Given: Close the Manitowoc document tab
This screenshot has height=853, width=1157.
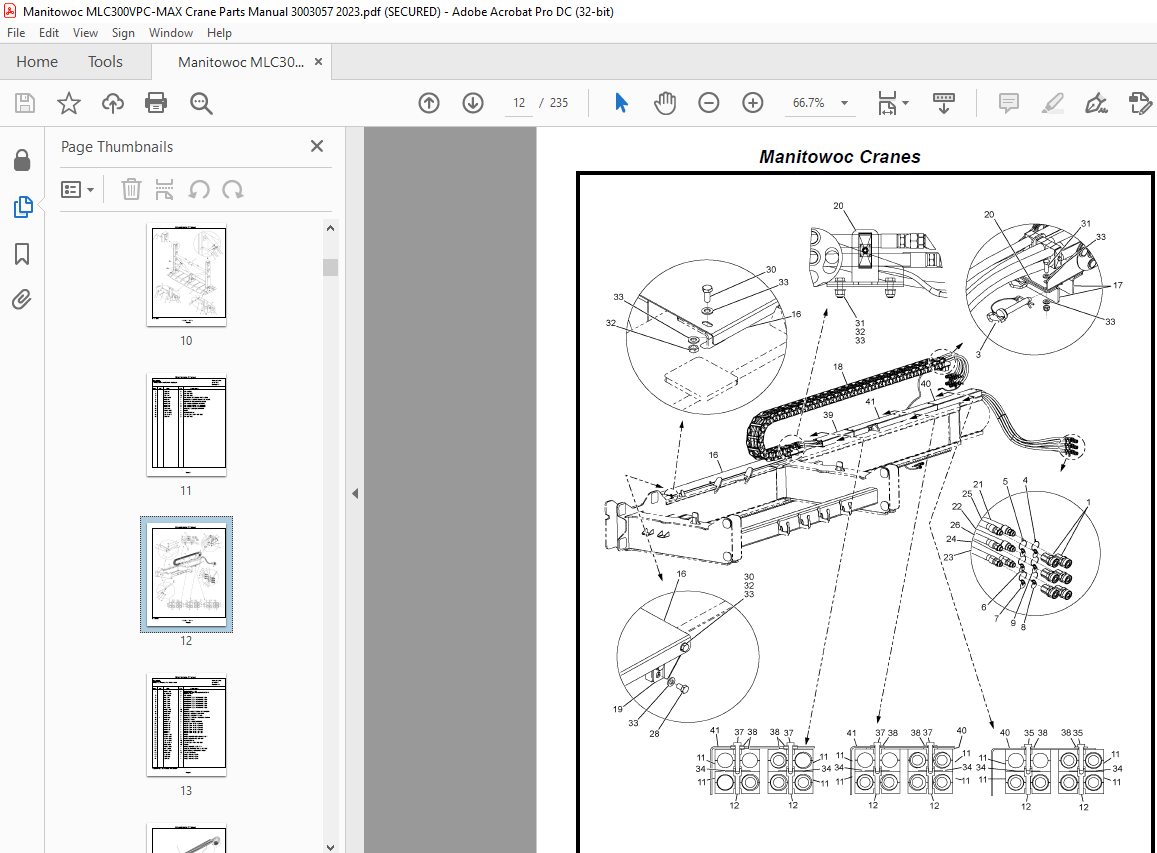Looking at the screenshot, I should (x=318, y=61).
